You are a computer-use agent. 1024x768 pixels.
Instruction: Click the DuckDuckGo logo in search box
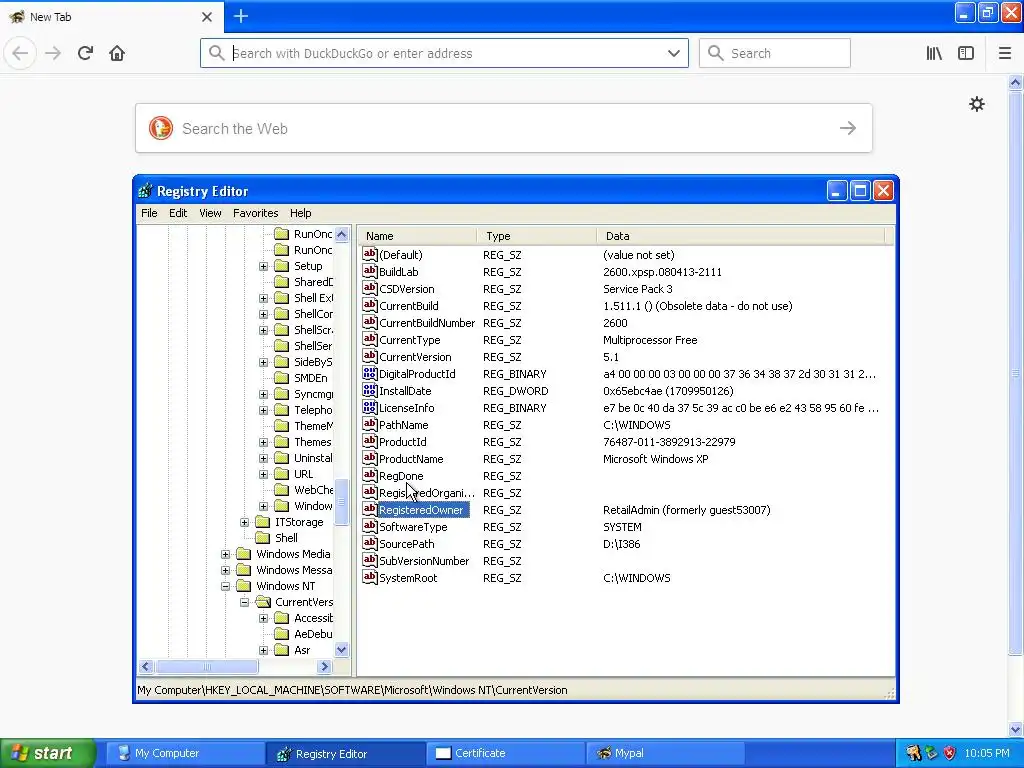click(x=161, y=128)
